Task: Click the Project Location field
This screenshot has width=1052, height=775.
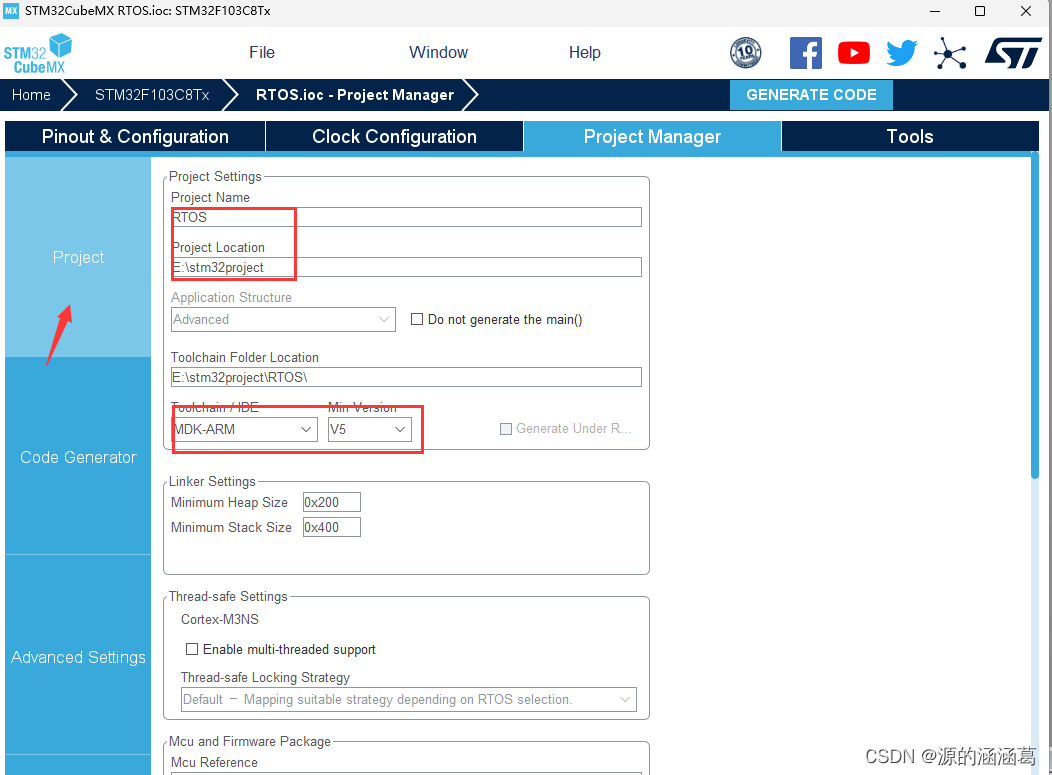Action: (x=406, y=267)
